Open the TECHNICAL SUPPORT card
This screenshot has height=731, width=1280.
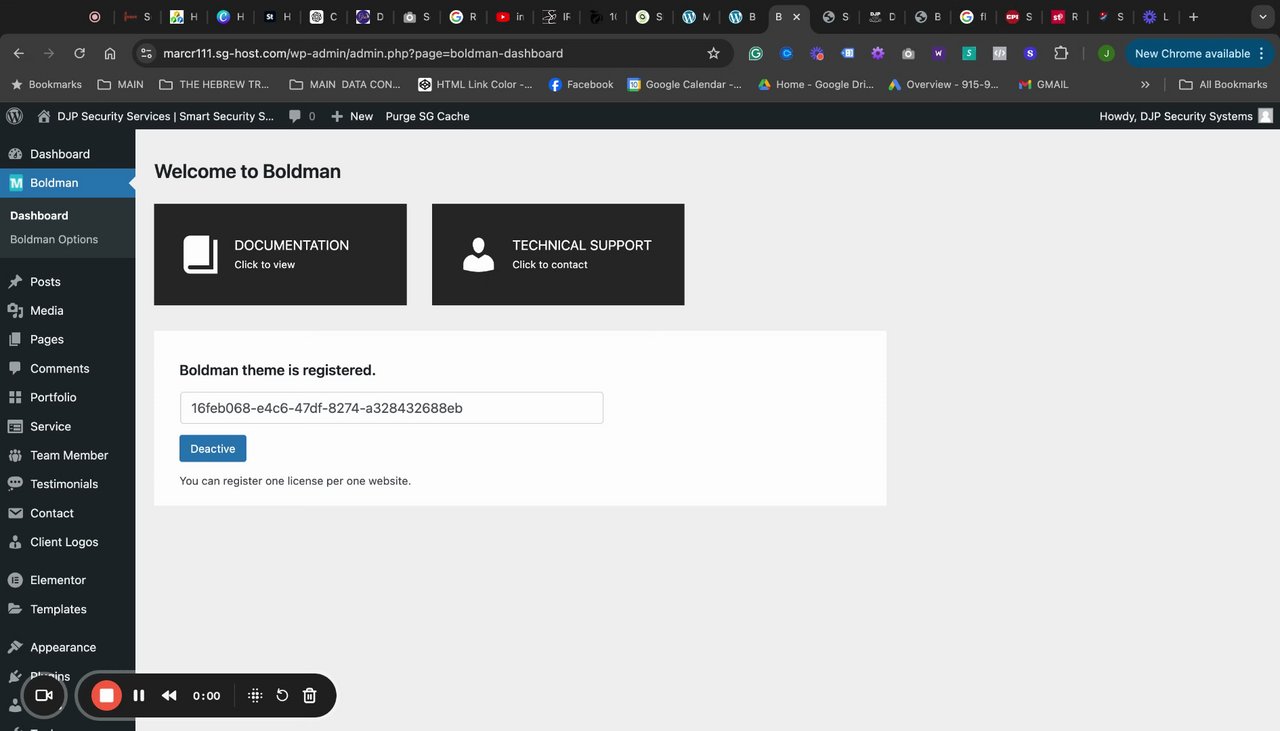click(558, 254)
